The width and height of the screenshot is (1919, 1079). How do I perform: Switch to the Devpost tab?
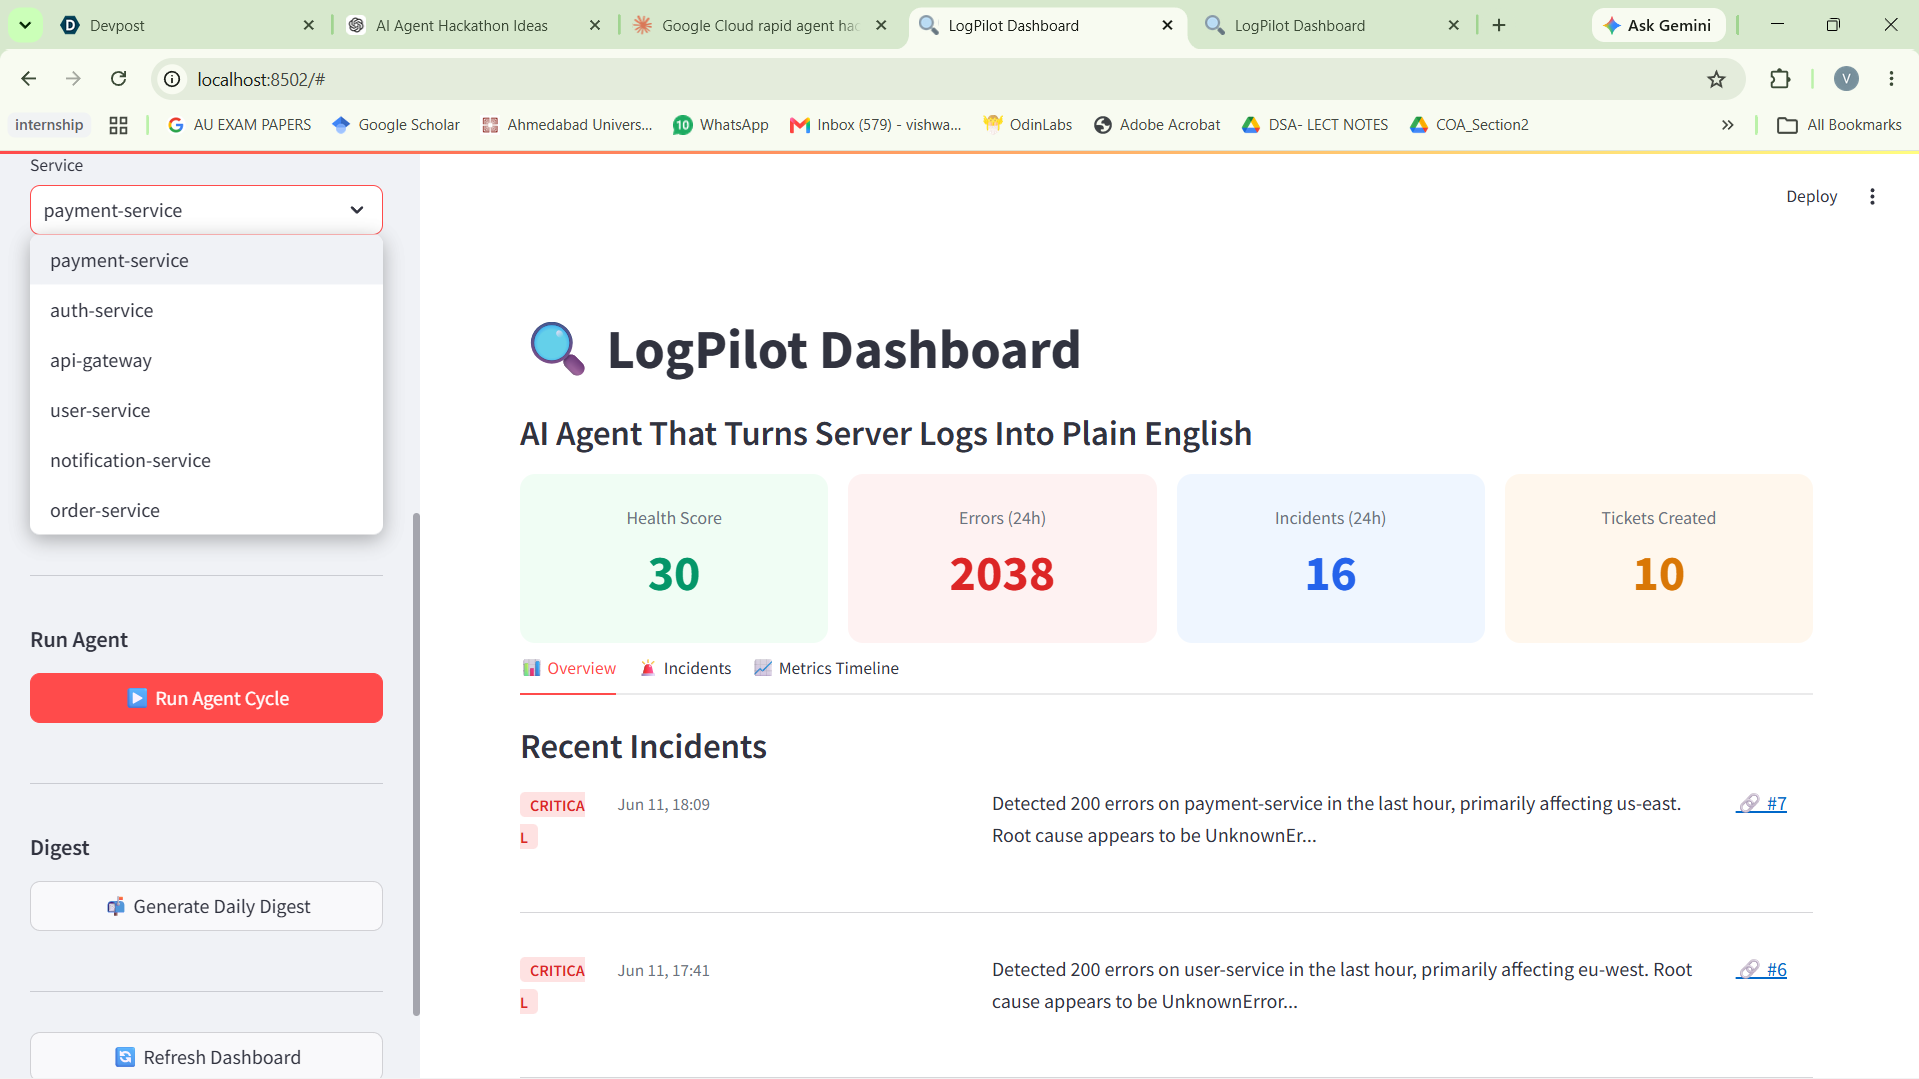(180, 25)
